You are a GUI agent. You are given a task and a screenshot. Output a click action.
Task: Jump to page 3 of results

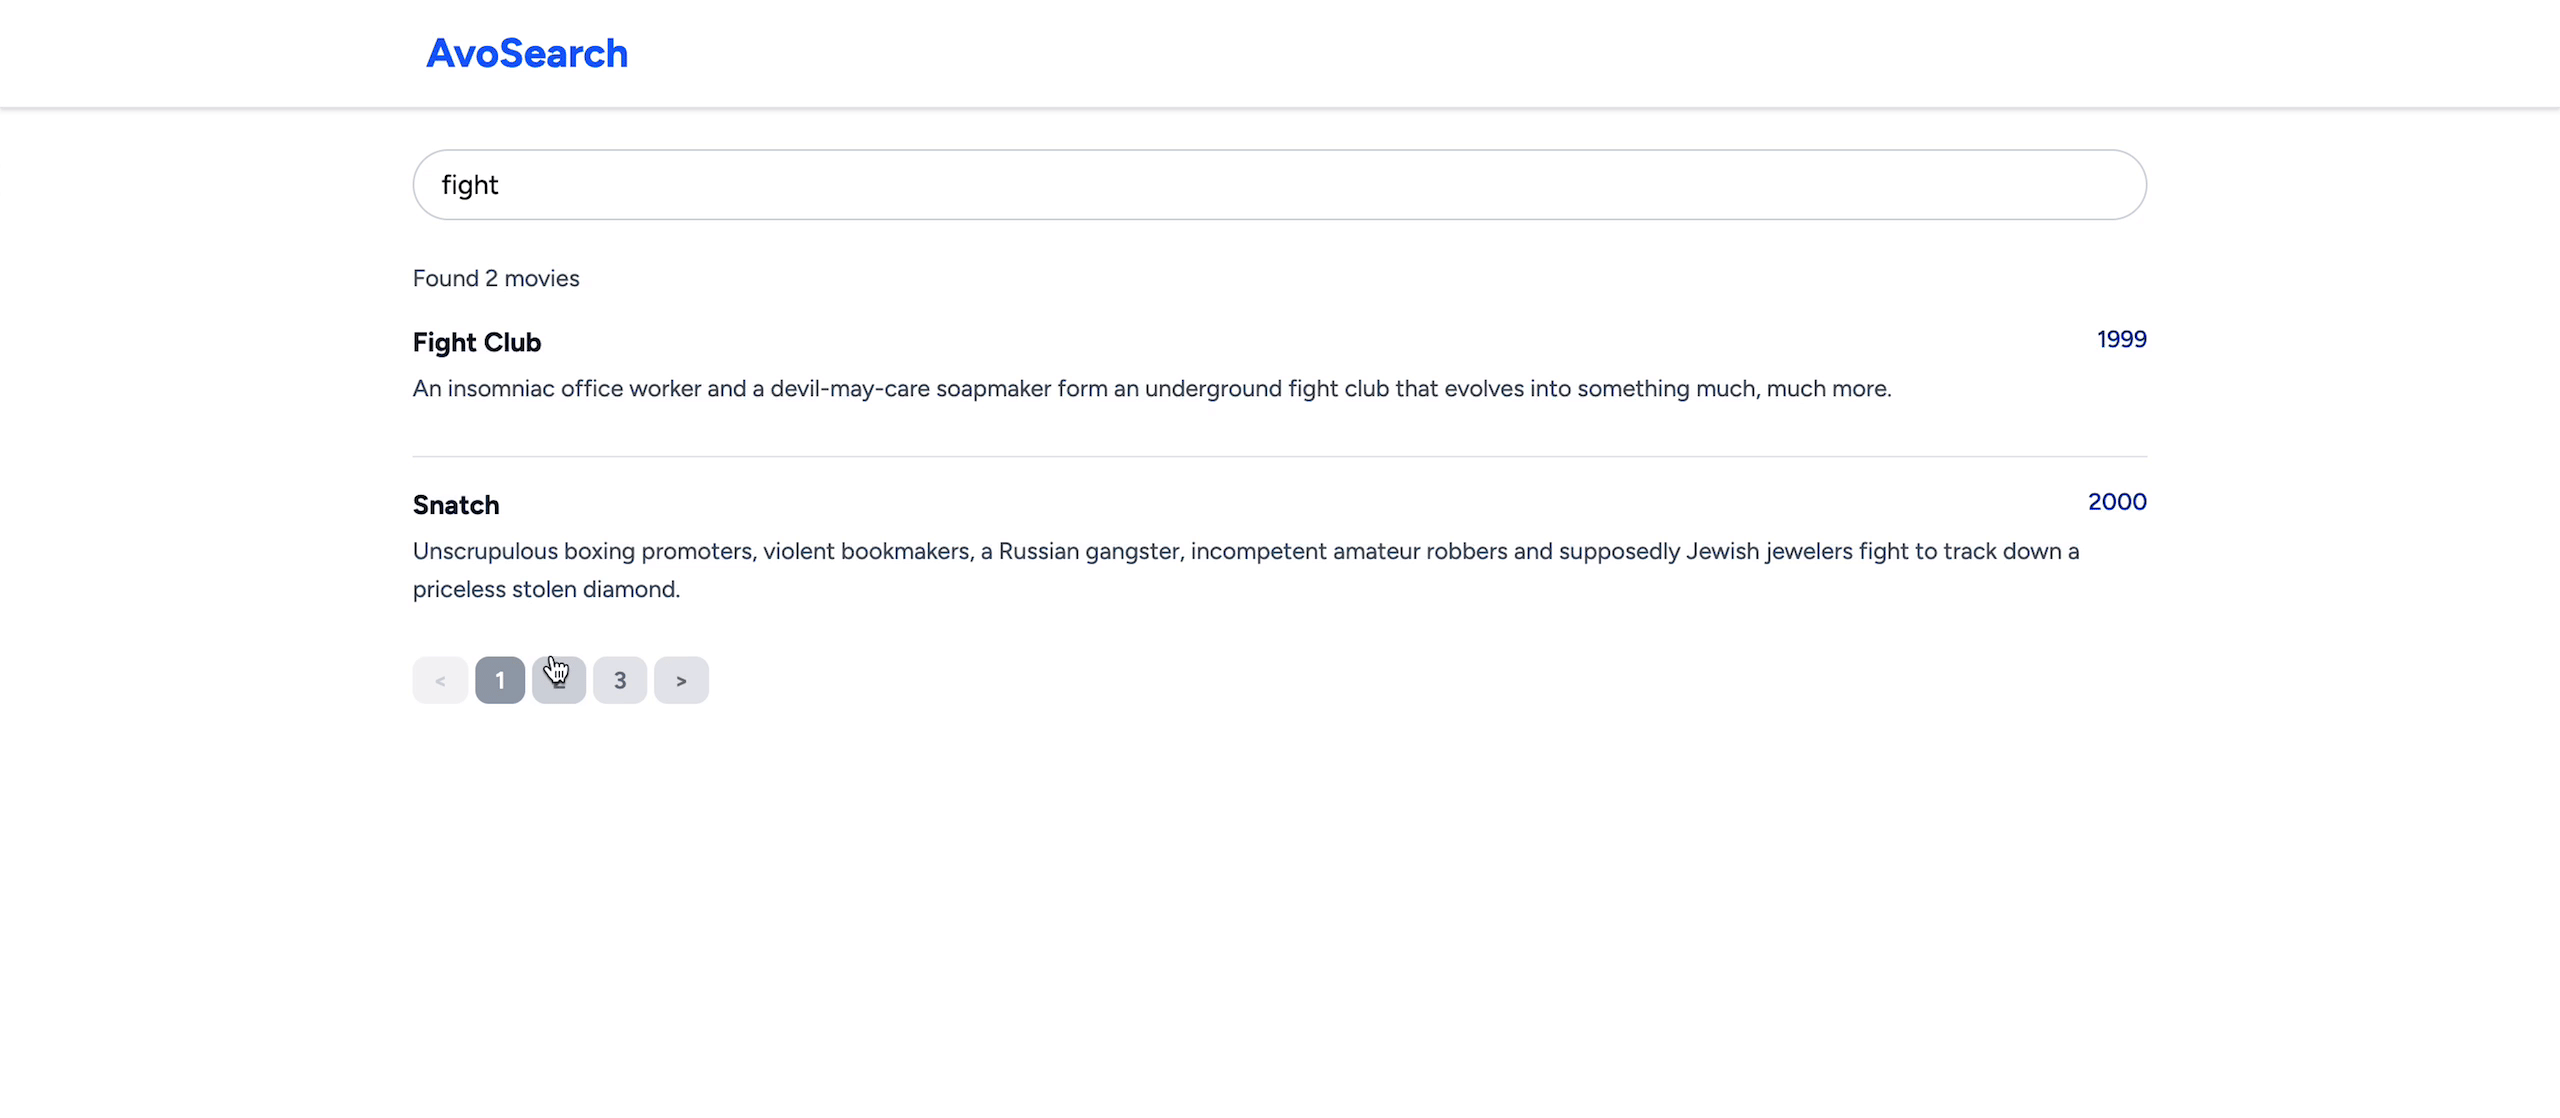pyautogui.click(x=620, y=681)
